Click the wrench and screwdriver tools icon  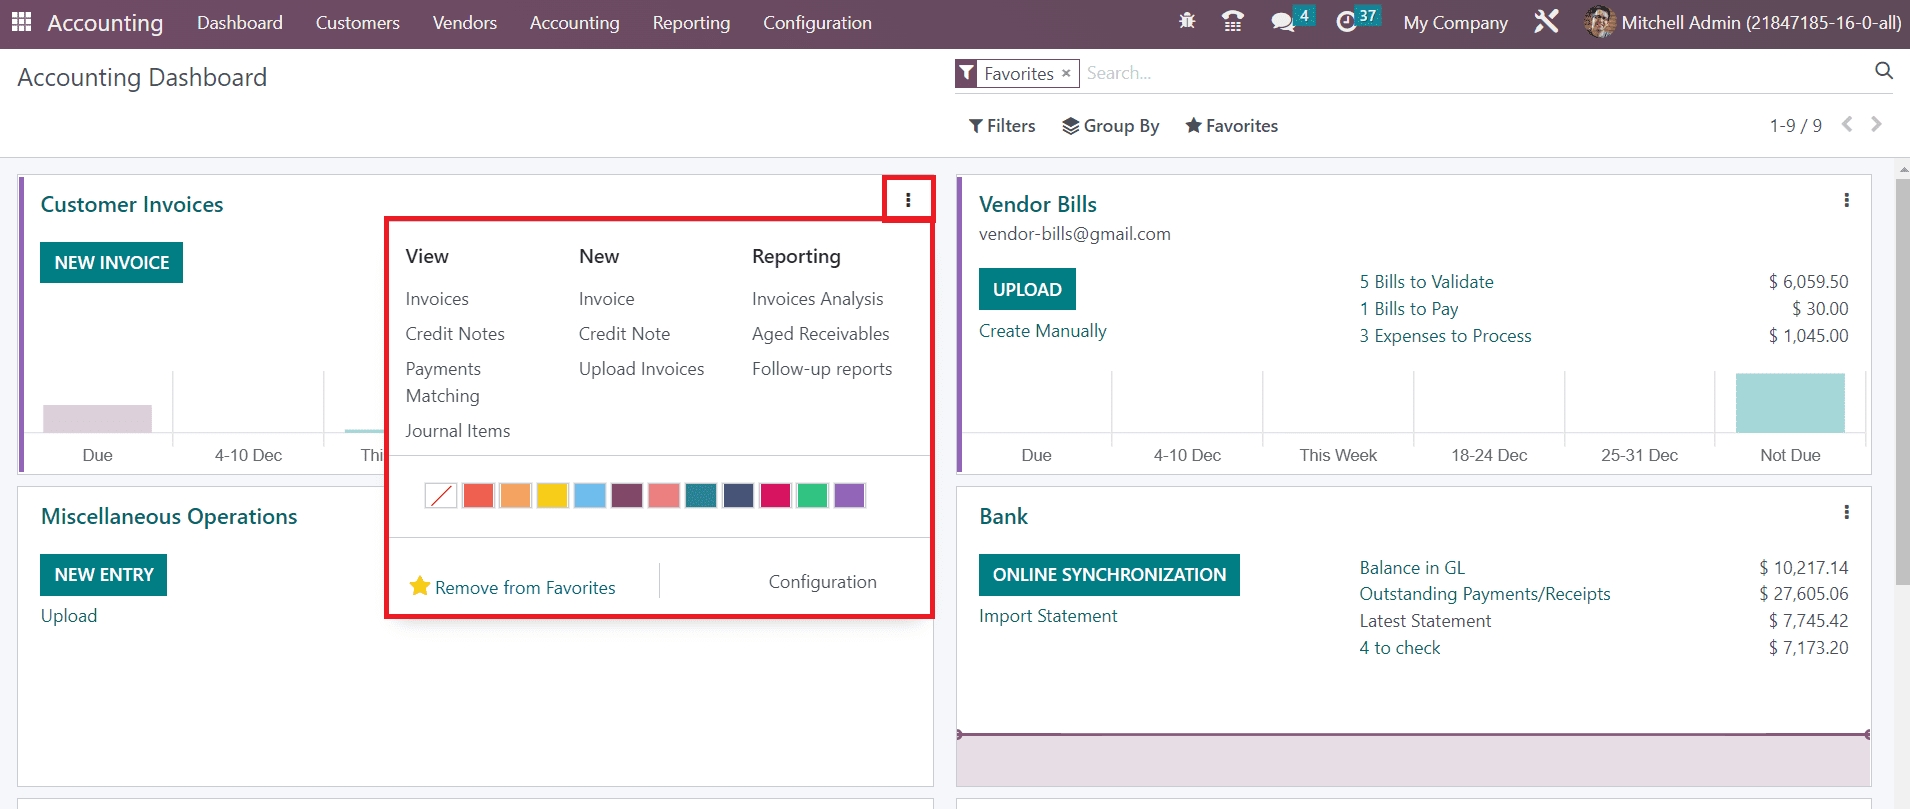click(x=1546, y=21)
